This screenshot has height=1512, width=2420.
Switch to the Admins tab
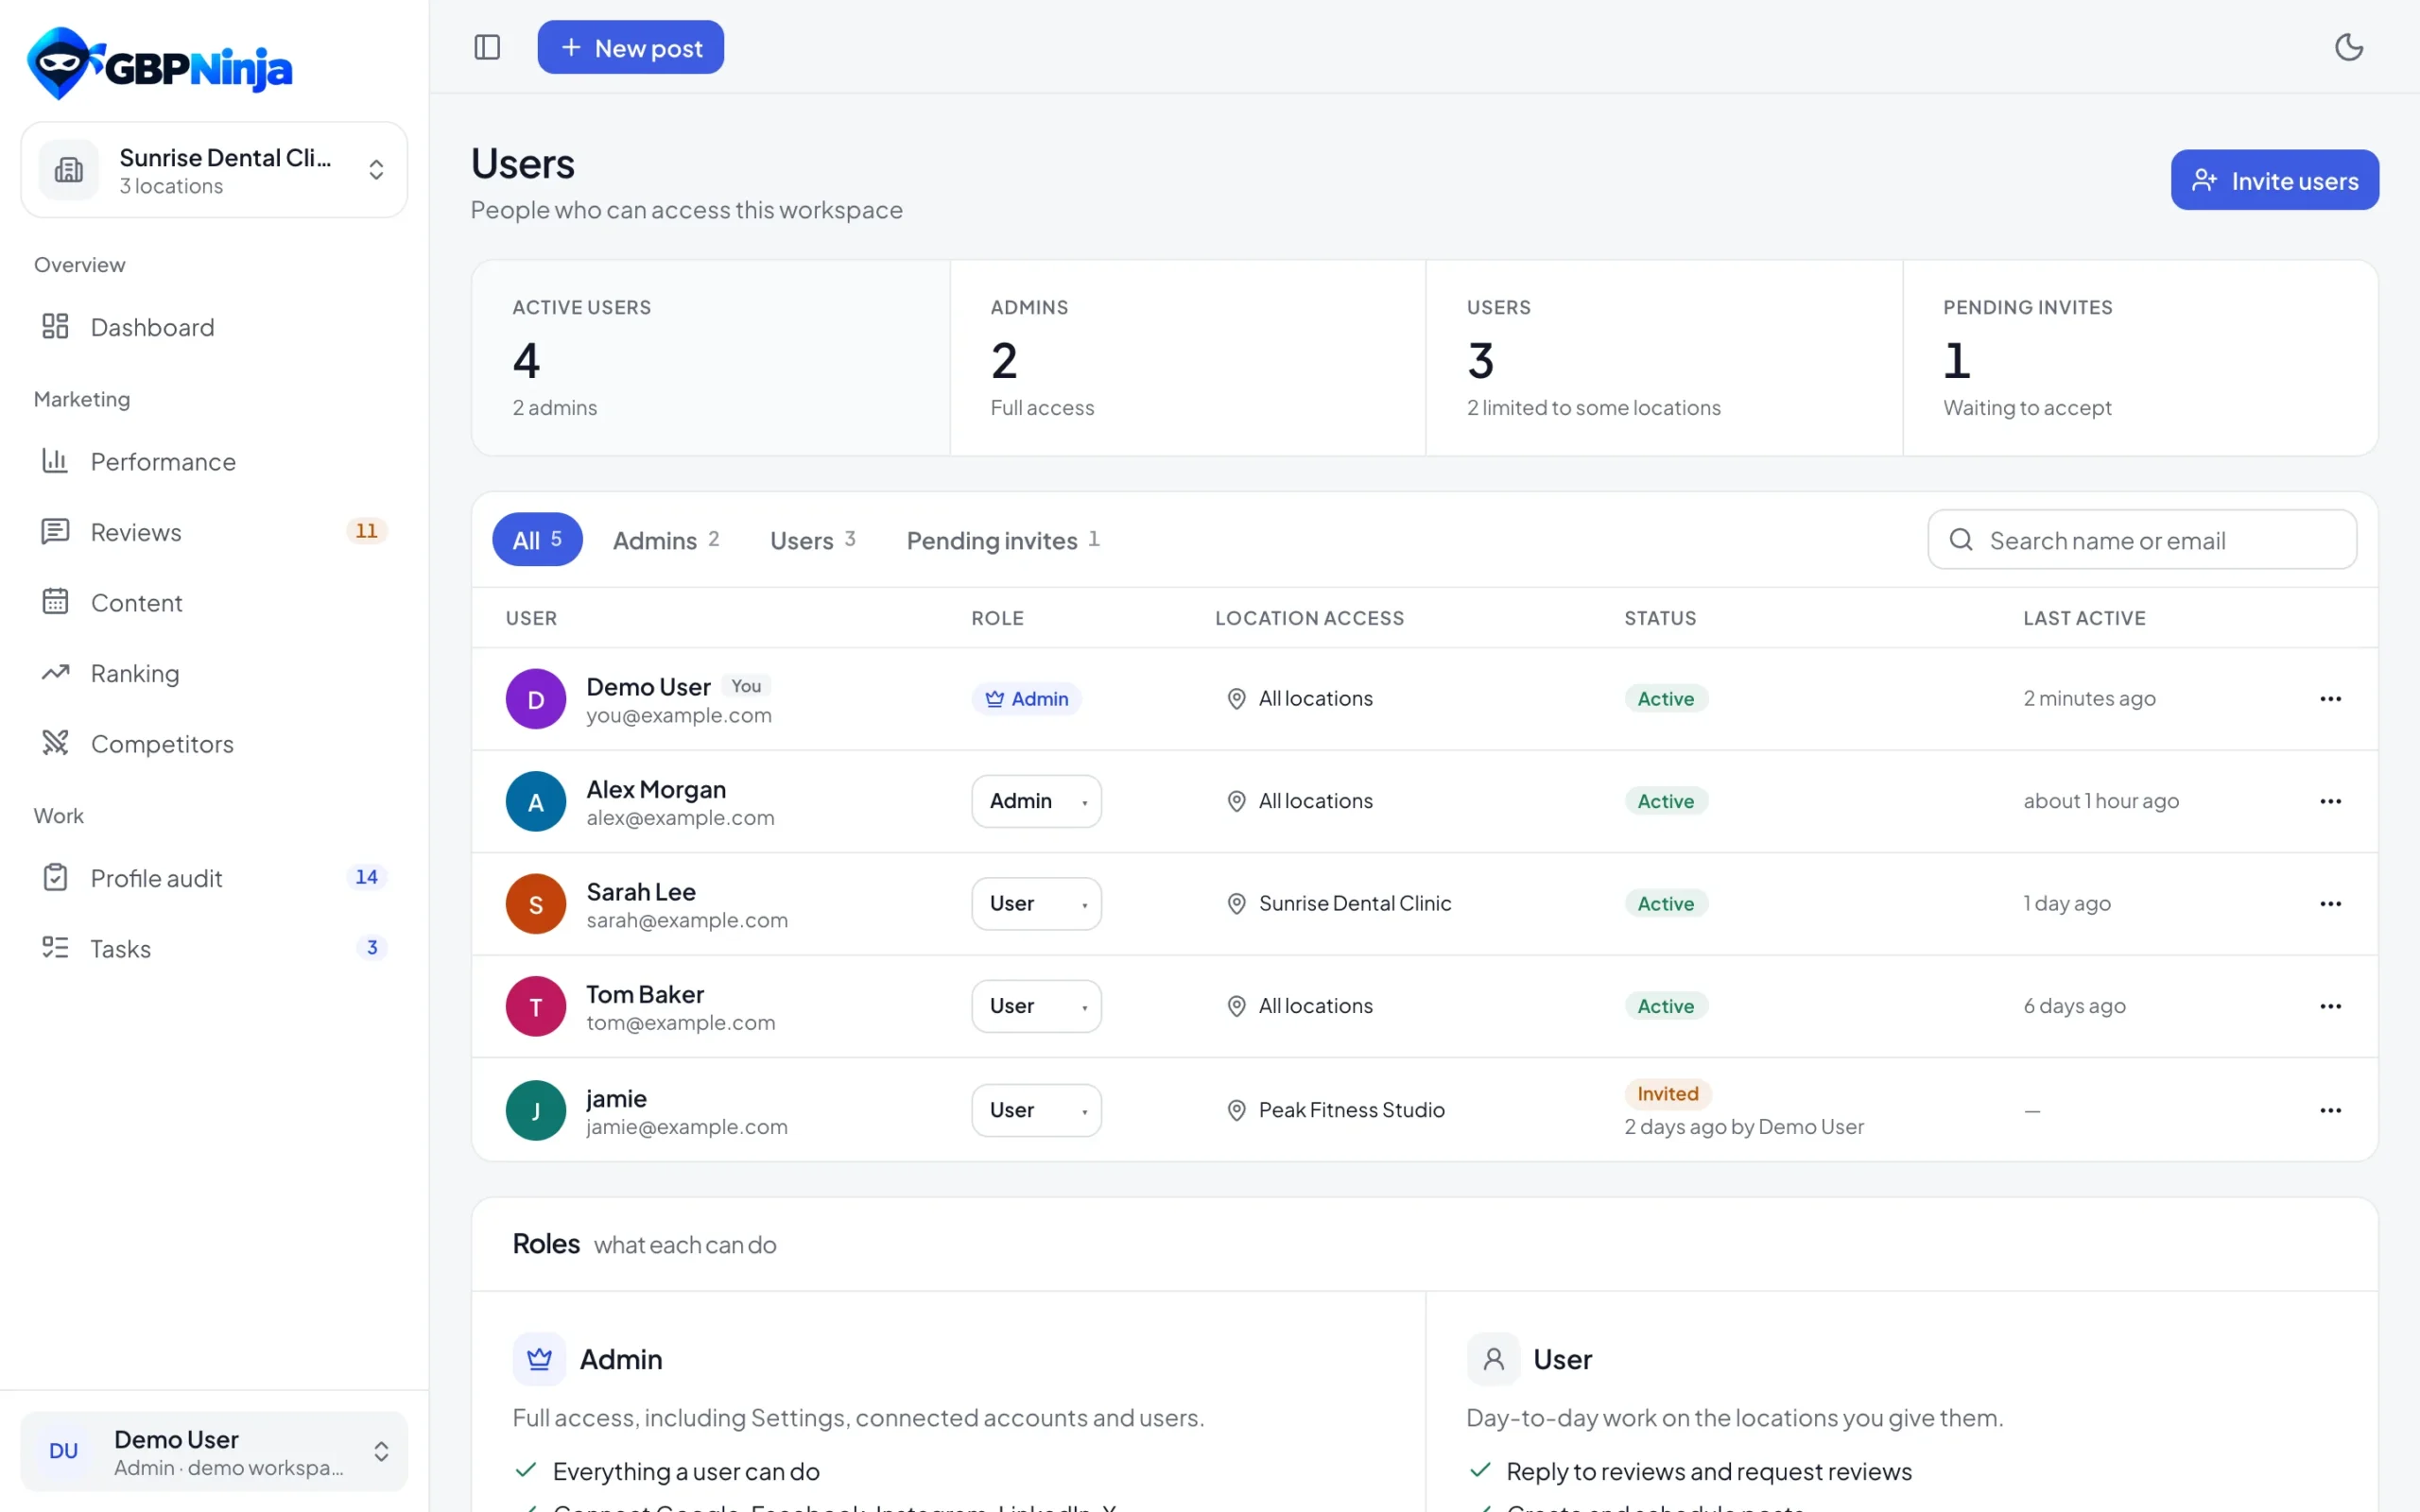(x=666, y=540)
